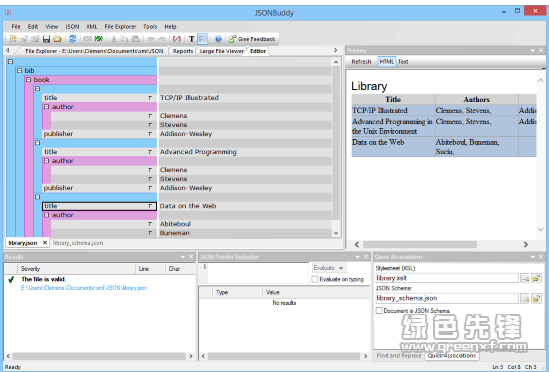Open the Results panel options dropdown arrow

tap(183, 257)
